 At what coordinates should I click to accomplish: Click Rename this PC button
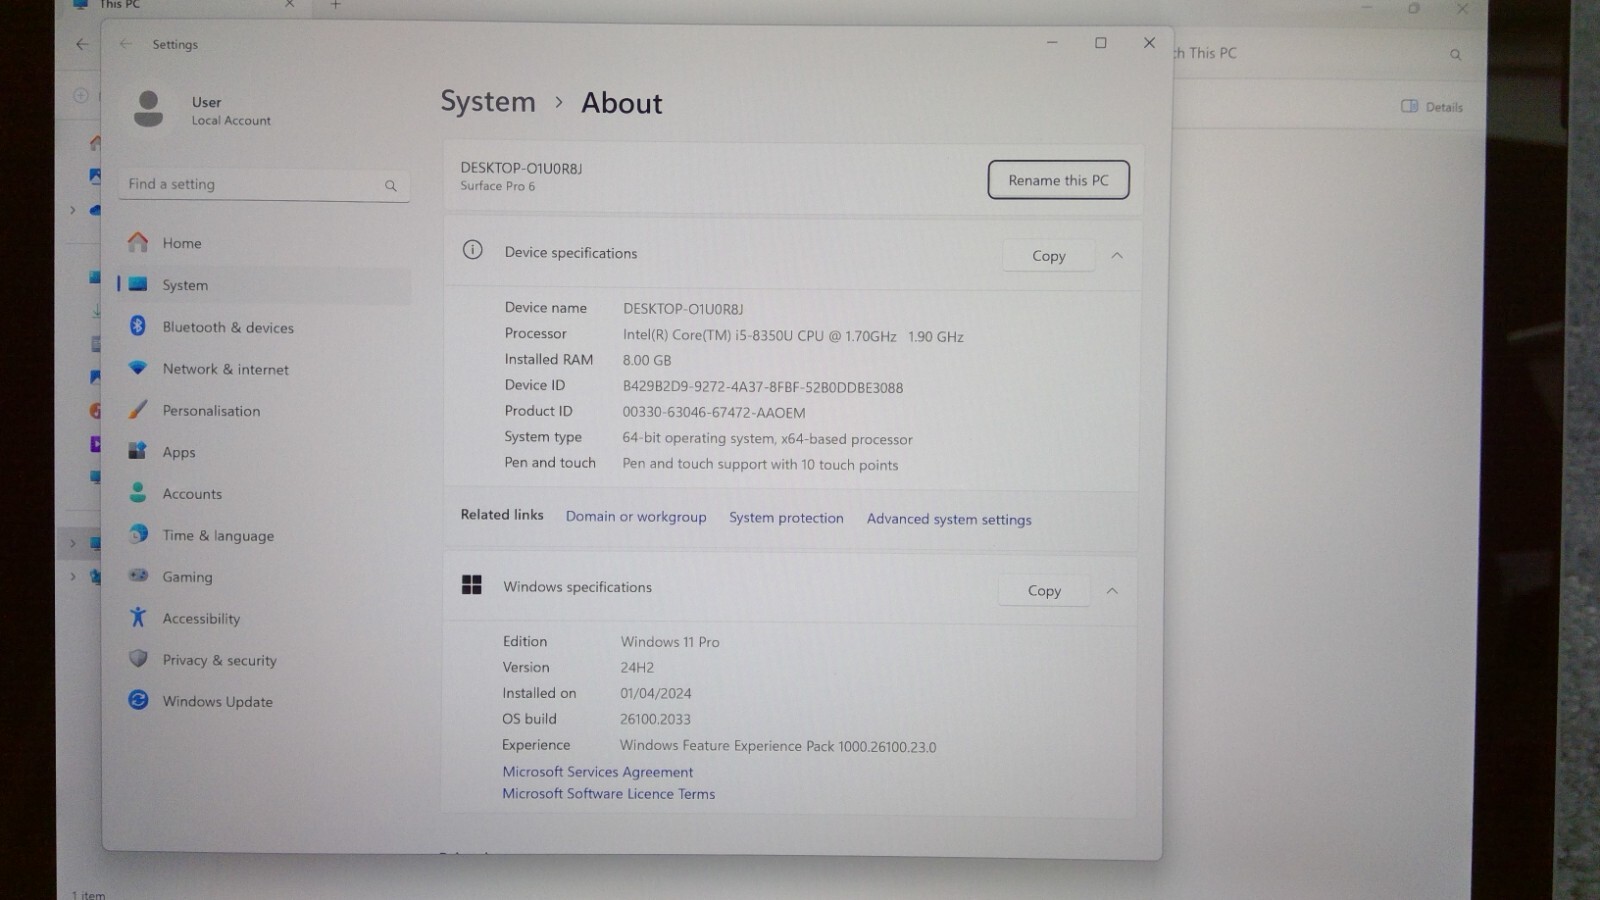(1058, 180)
